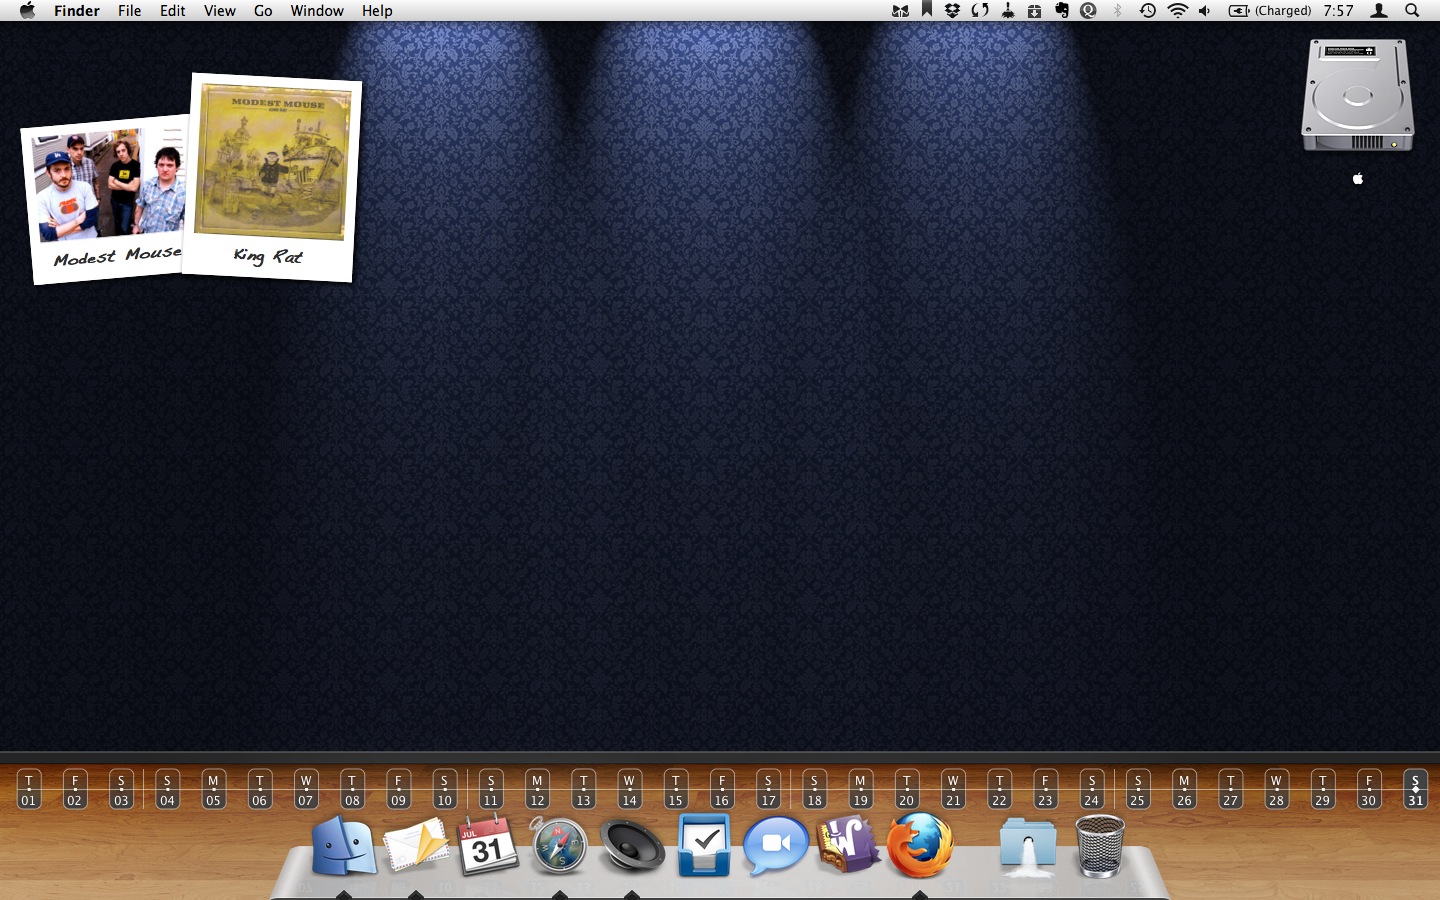Open the hard drive icon on desktop
Screen dimensions: 1440x900
[x=1358, y=97]
